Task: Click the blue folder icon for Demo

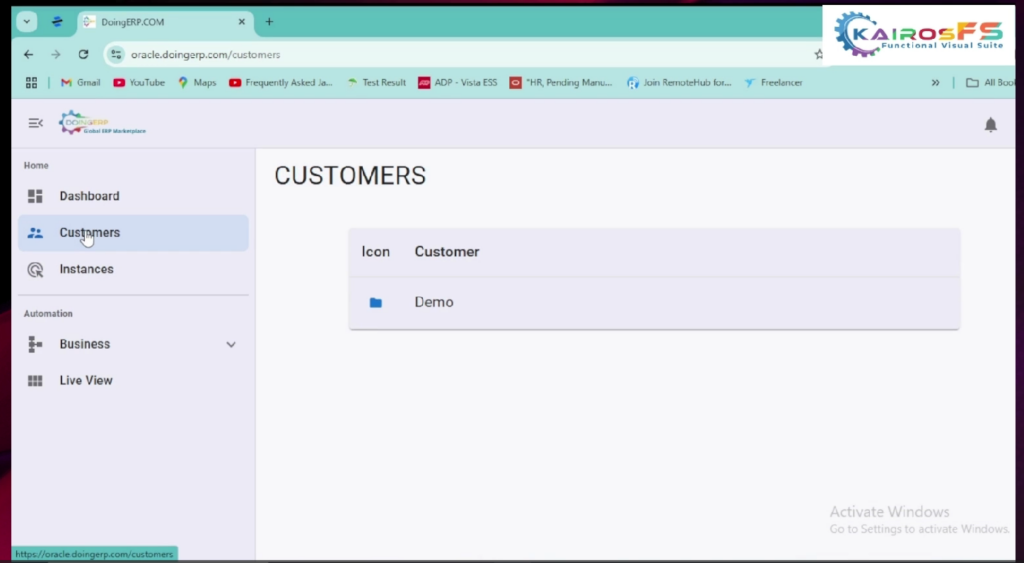Action: (376, 302)
